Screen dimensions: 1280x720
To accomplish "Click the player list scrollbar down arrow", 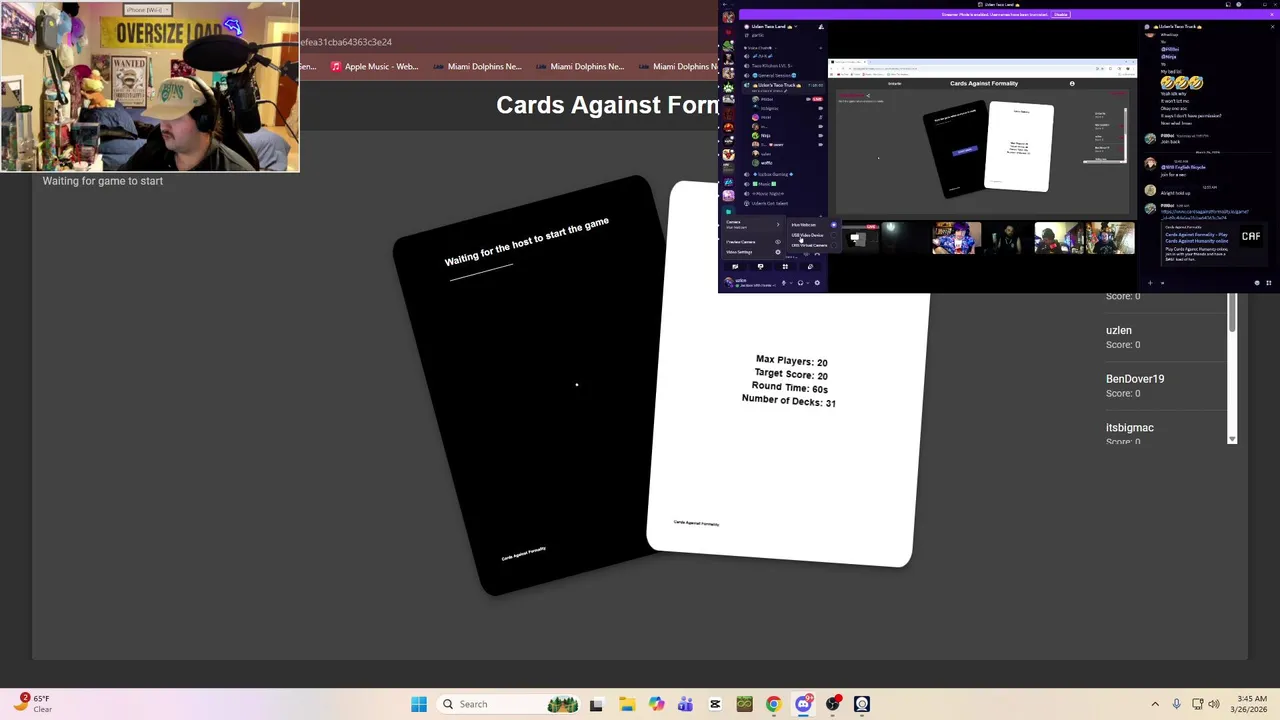I will 1232,439.
